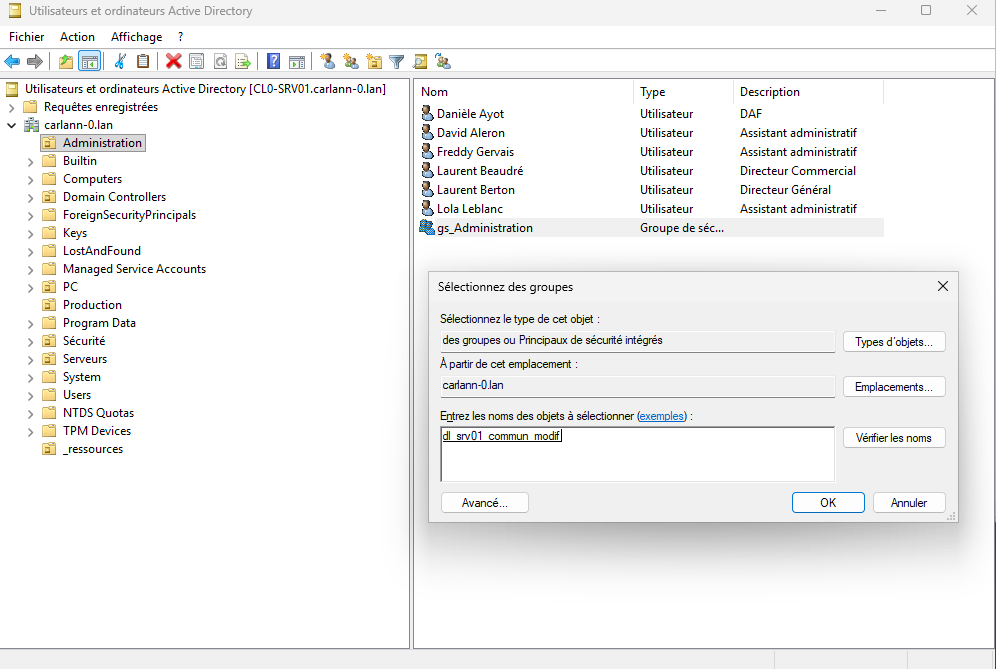This screenshot has width=996, height=669.
Task: Expand the Computers container
Action: click(30, 179)
